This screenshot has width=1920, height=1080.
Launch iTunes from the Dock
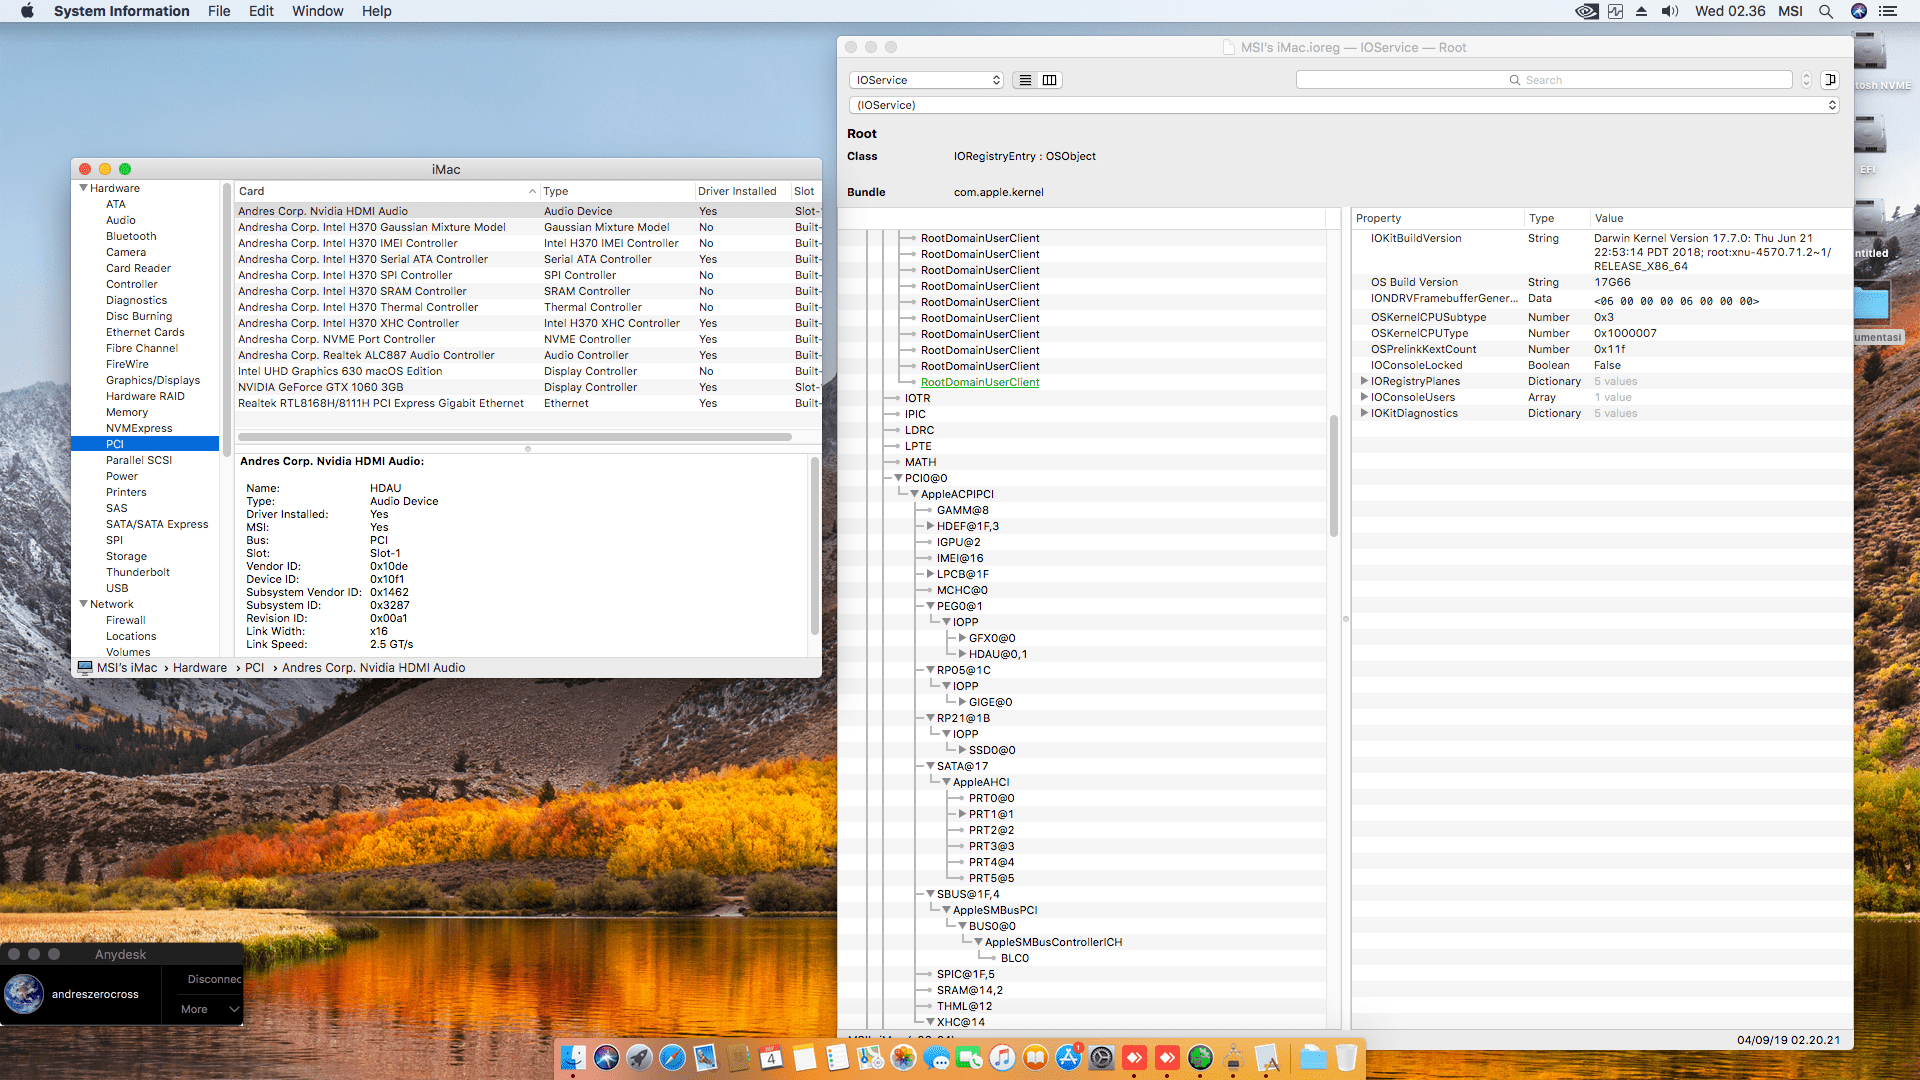(1002, 1058)
